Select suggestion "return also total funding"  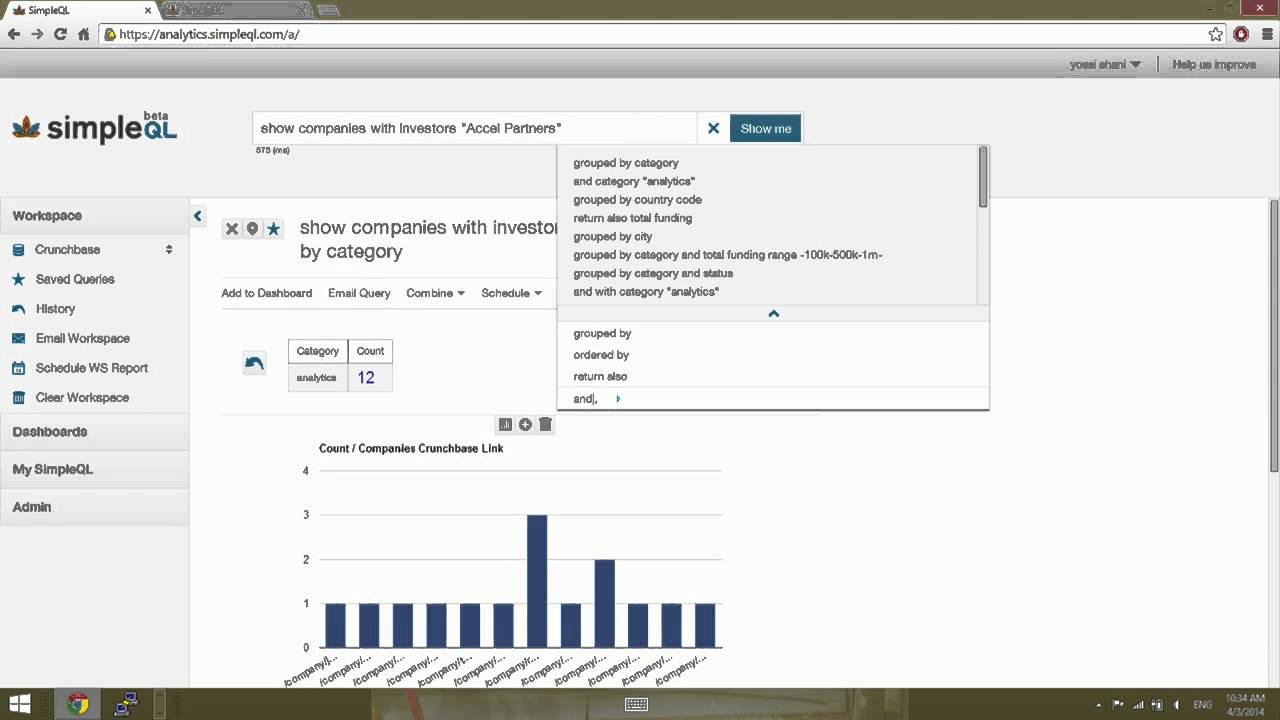[x=632, y=218]
